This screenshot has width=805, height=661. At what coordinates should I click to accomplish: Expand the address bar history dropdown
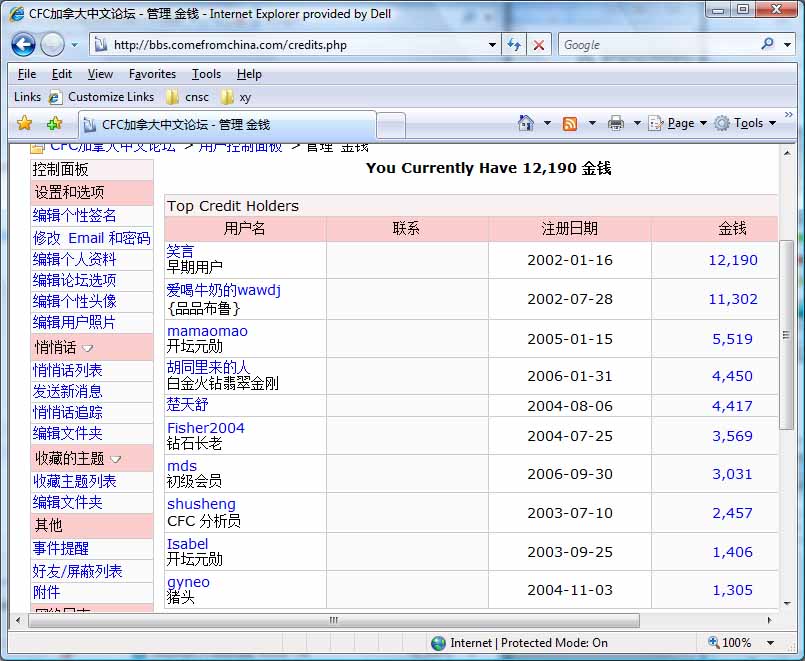point(492,45)
